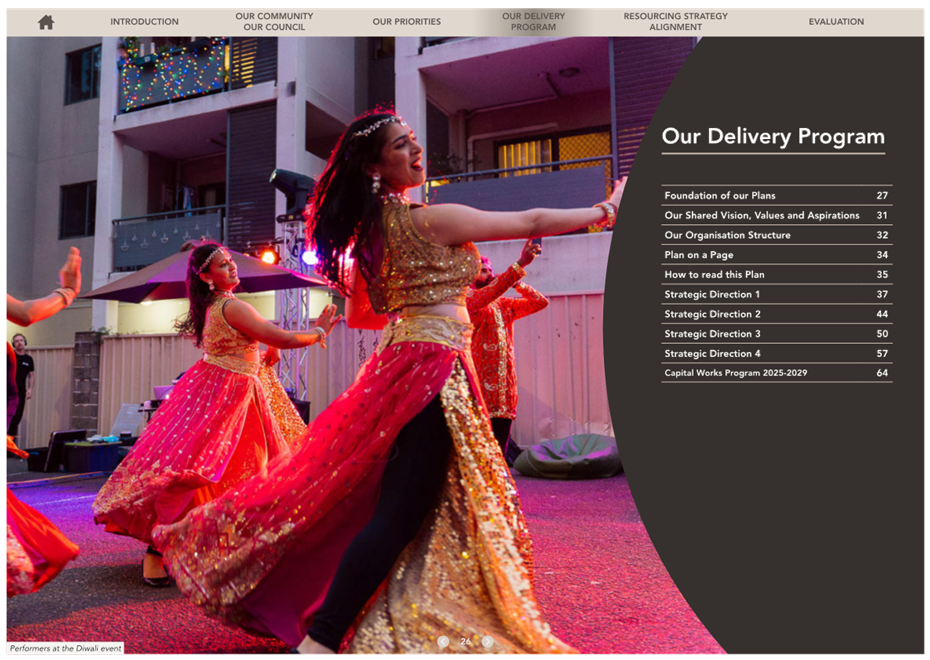930x660 pixels.
Task: Jump to the Evaluation tab
Action: 836,22
